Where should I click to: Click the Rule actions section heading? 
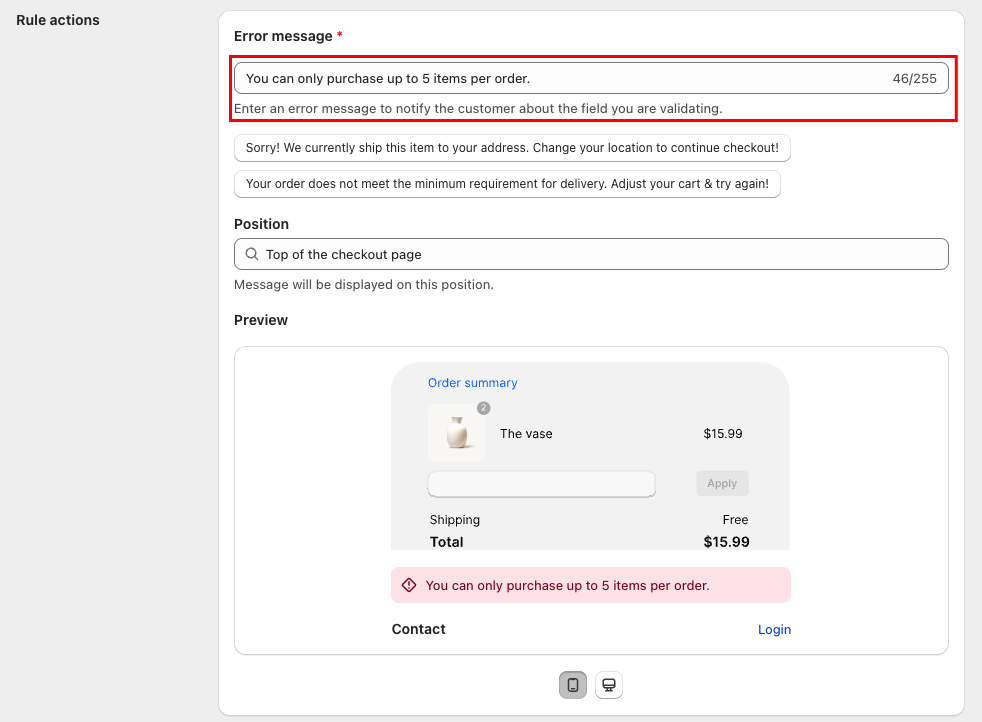tap(58, 20)
